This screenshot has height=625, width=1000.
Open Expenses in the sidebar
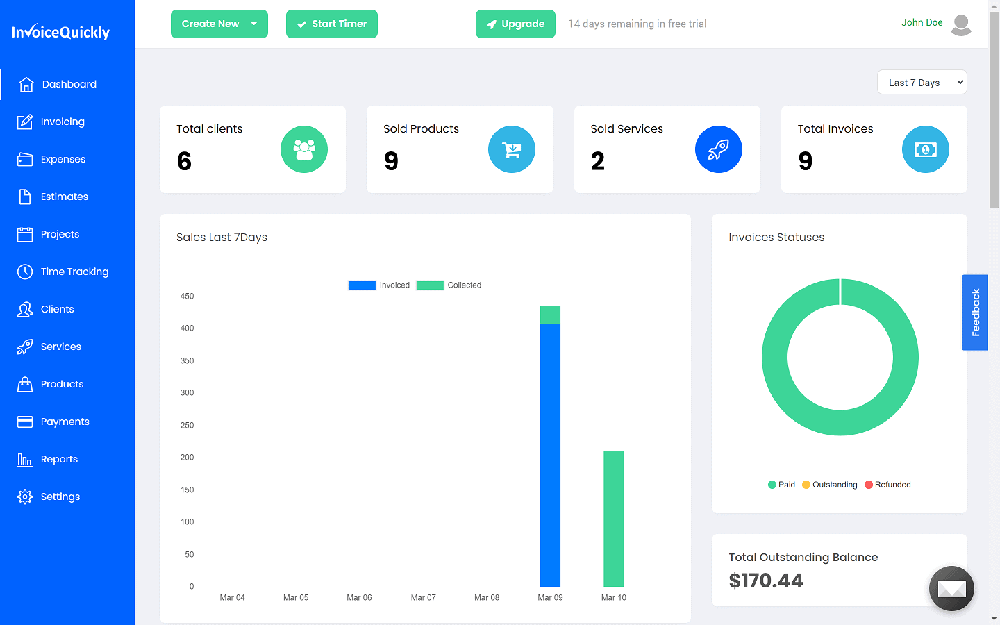click(63, 159)
